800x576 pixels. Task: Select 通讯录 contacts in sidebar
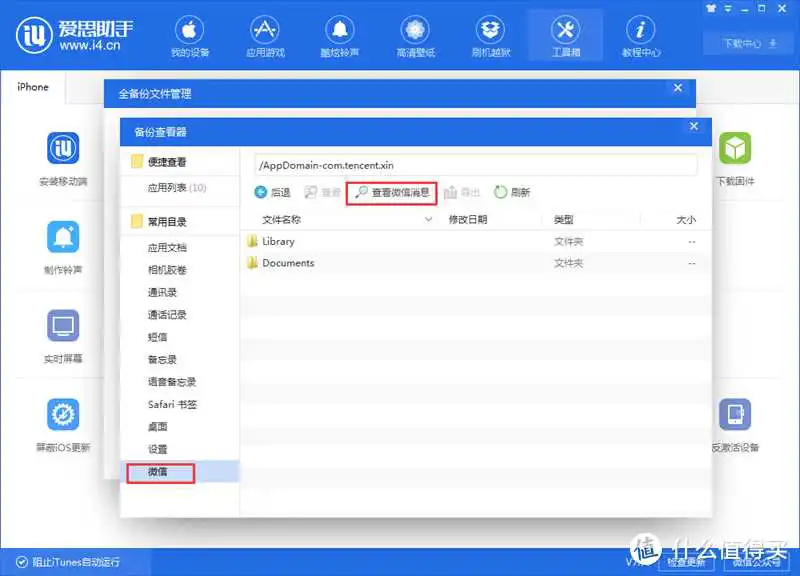tap(162, 292)
